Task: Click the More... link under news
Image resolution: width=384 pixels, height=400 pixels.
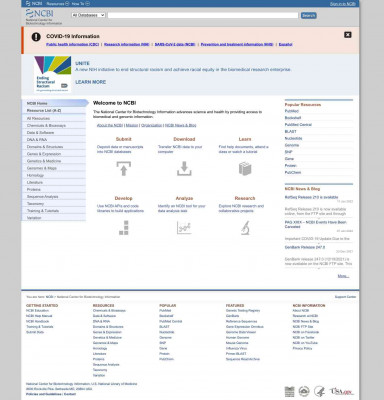Action: 343,276
